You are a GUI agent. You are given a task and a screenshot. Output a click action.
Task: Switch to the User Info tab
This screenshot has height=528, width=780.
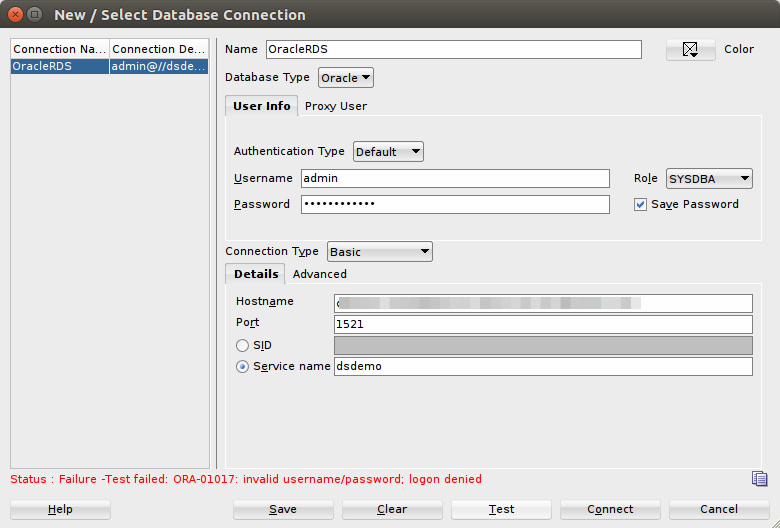point(262,106)
